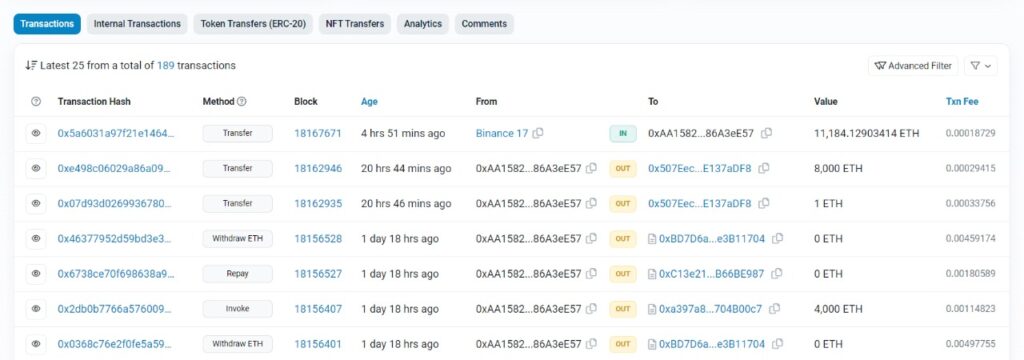1024x360 pixels.
Task: Preview transaction 0x5a6031a97f21e1464 with eye icon
Action: point(36,133)
